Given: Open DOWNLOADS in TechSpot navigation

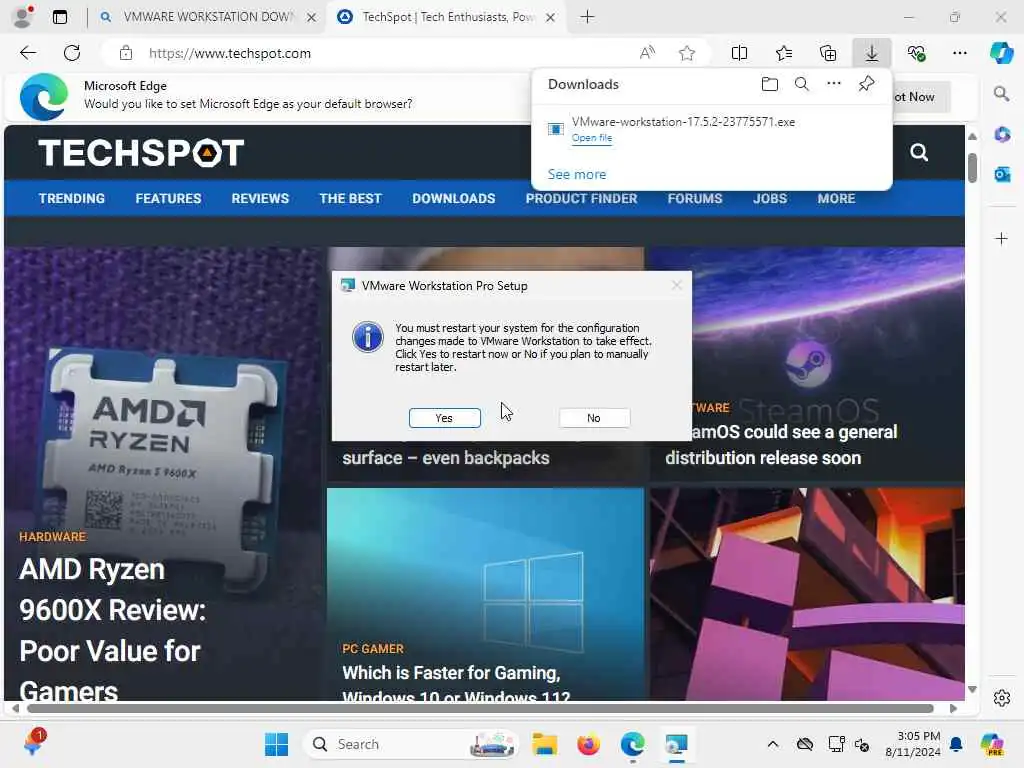Looking at the screenshot, I should (x=454, y=199).
